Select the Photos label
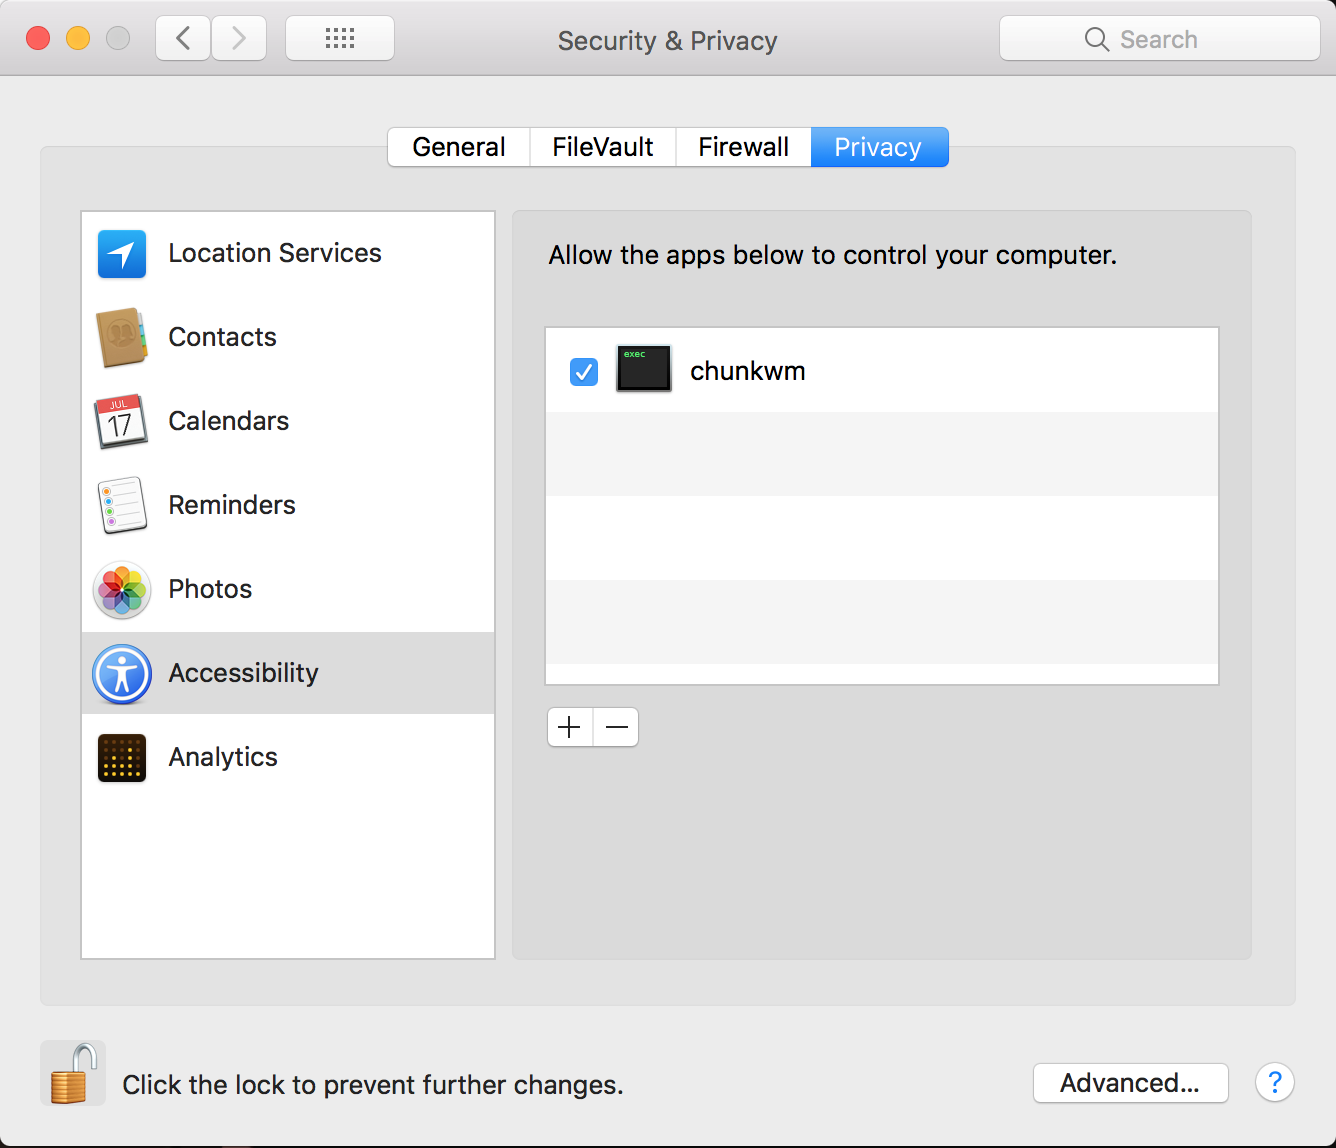Viewport: 1336px width, 1148px height. pos(210,589)
